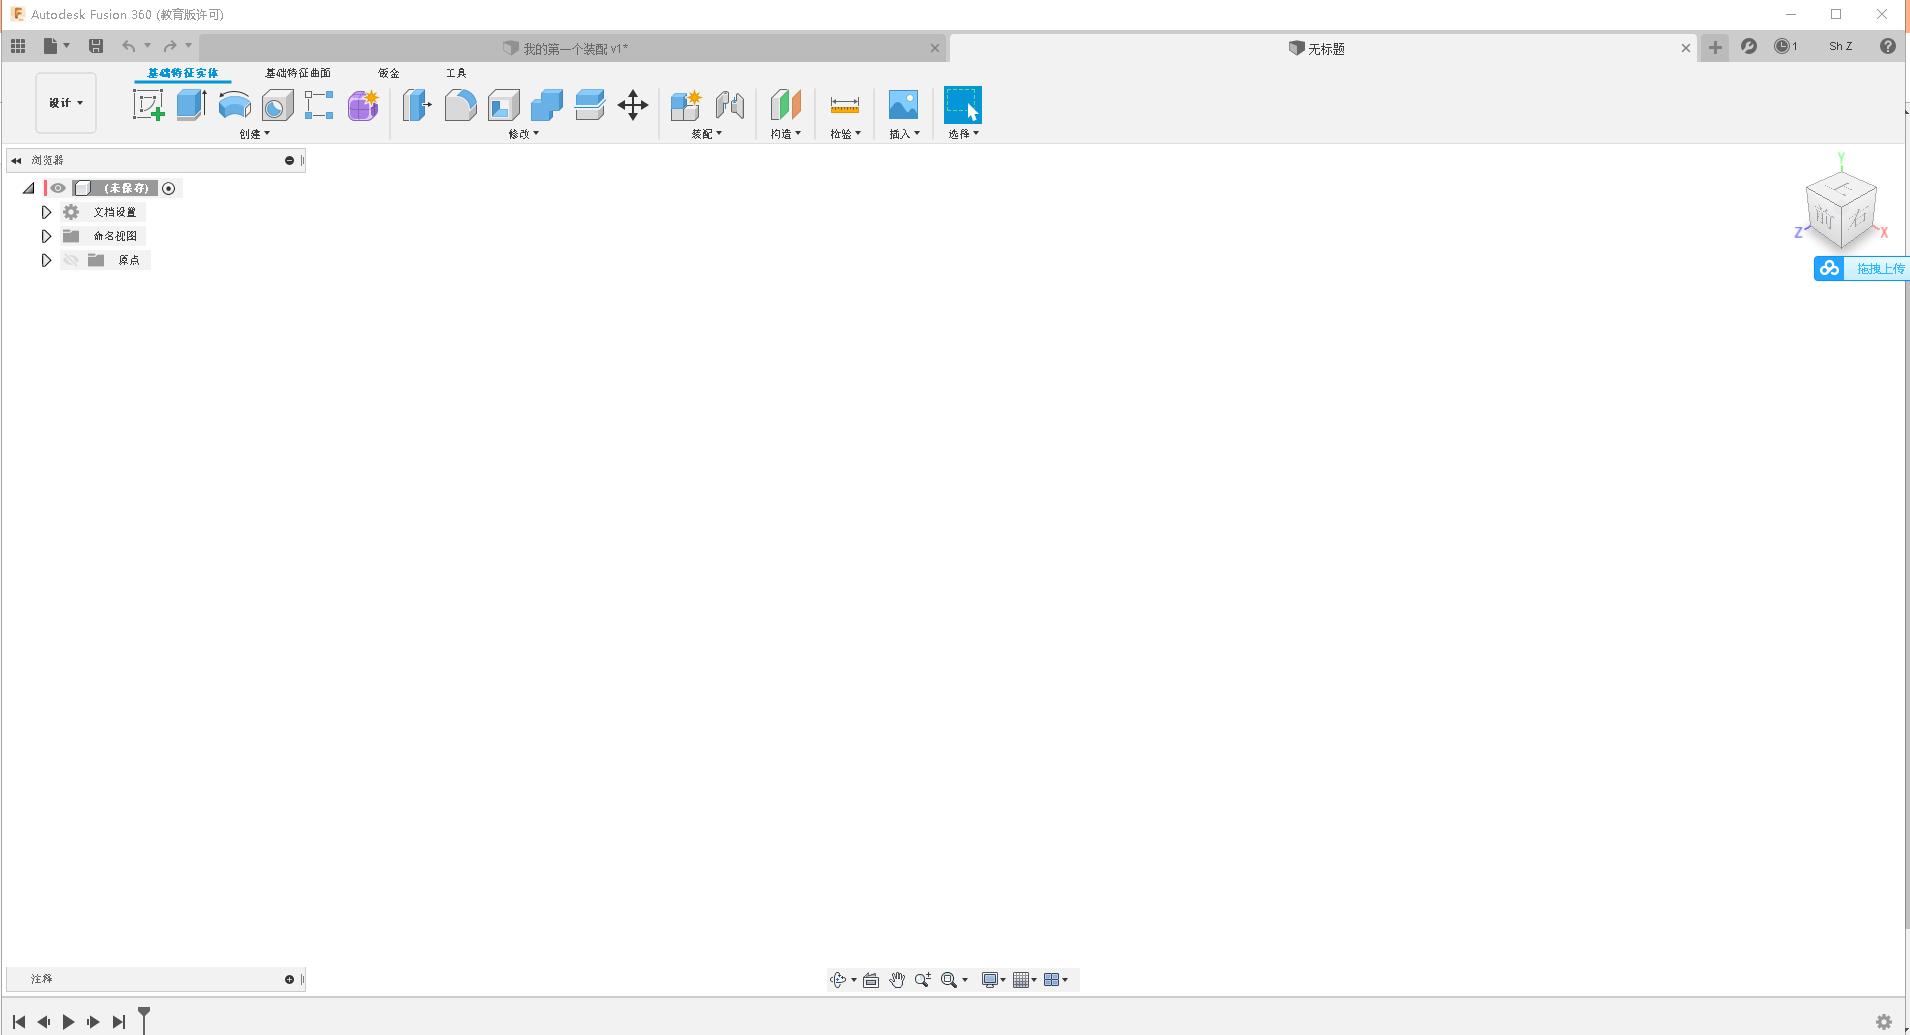Switch to the 钣金 ribbon tab
This screenshot has height=1035, width=1910.
coord(388,72)
